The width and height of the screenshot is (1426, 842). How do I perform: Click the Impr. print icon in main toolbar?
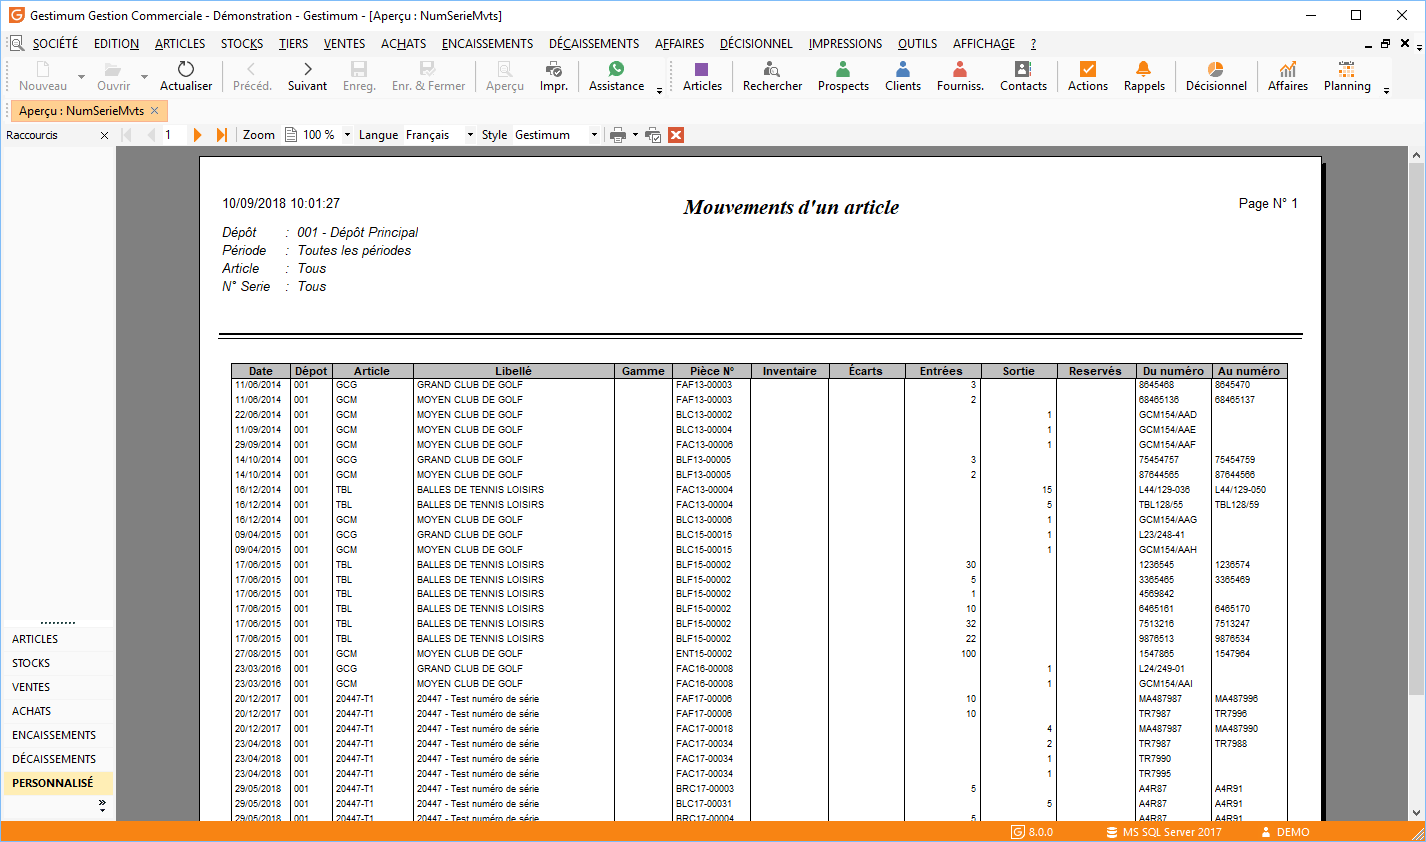(x=554, y=69)
